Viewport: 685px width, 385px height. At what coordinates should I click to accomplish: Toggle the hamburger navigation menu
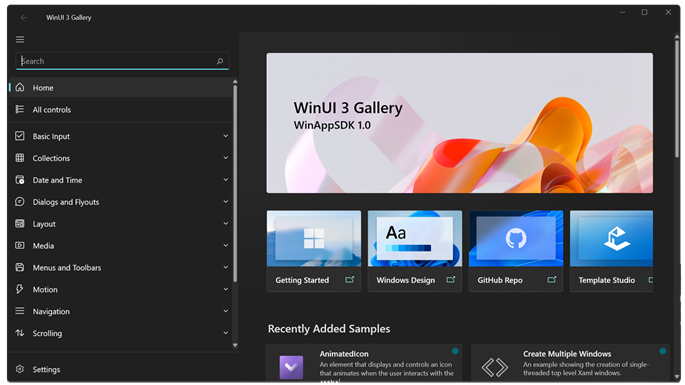20,40
